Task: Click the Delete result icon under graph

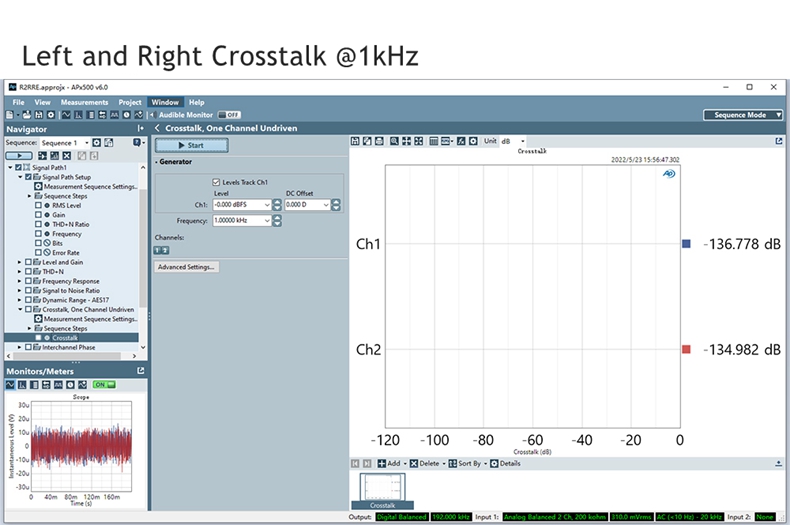Action: [414, 464]
